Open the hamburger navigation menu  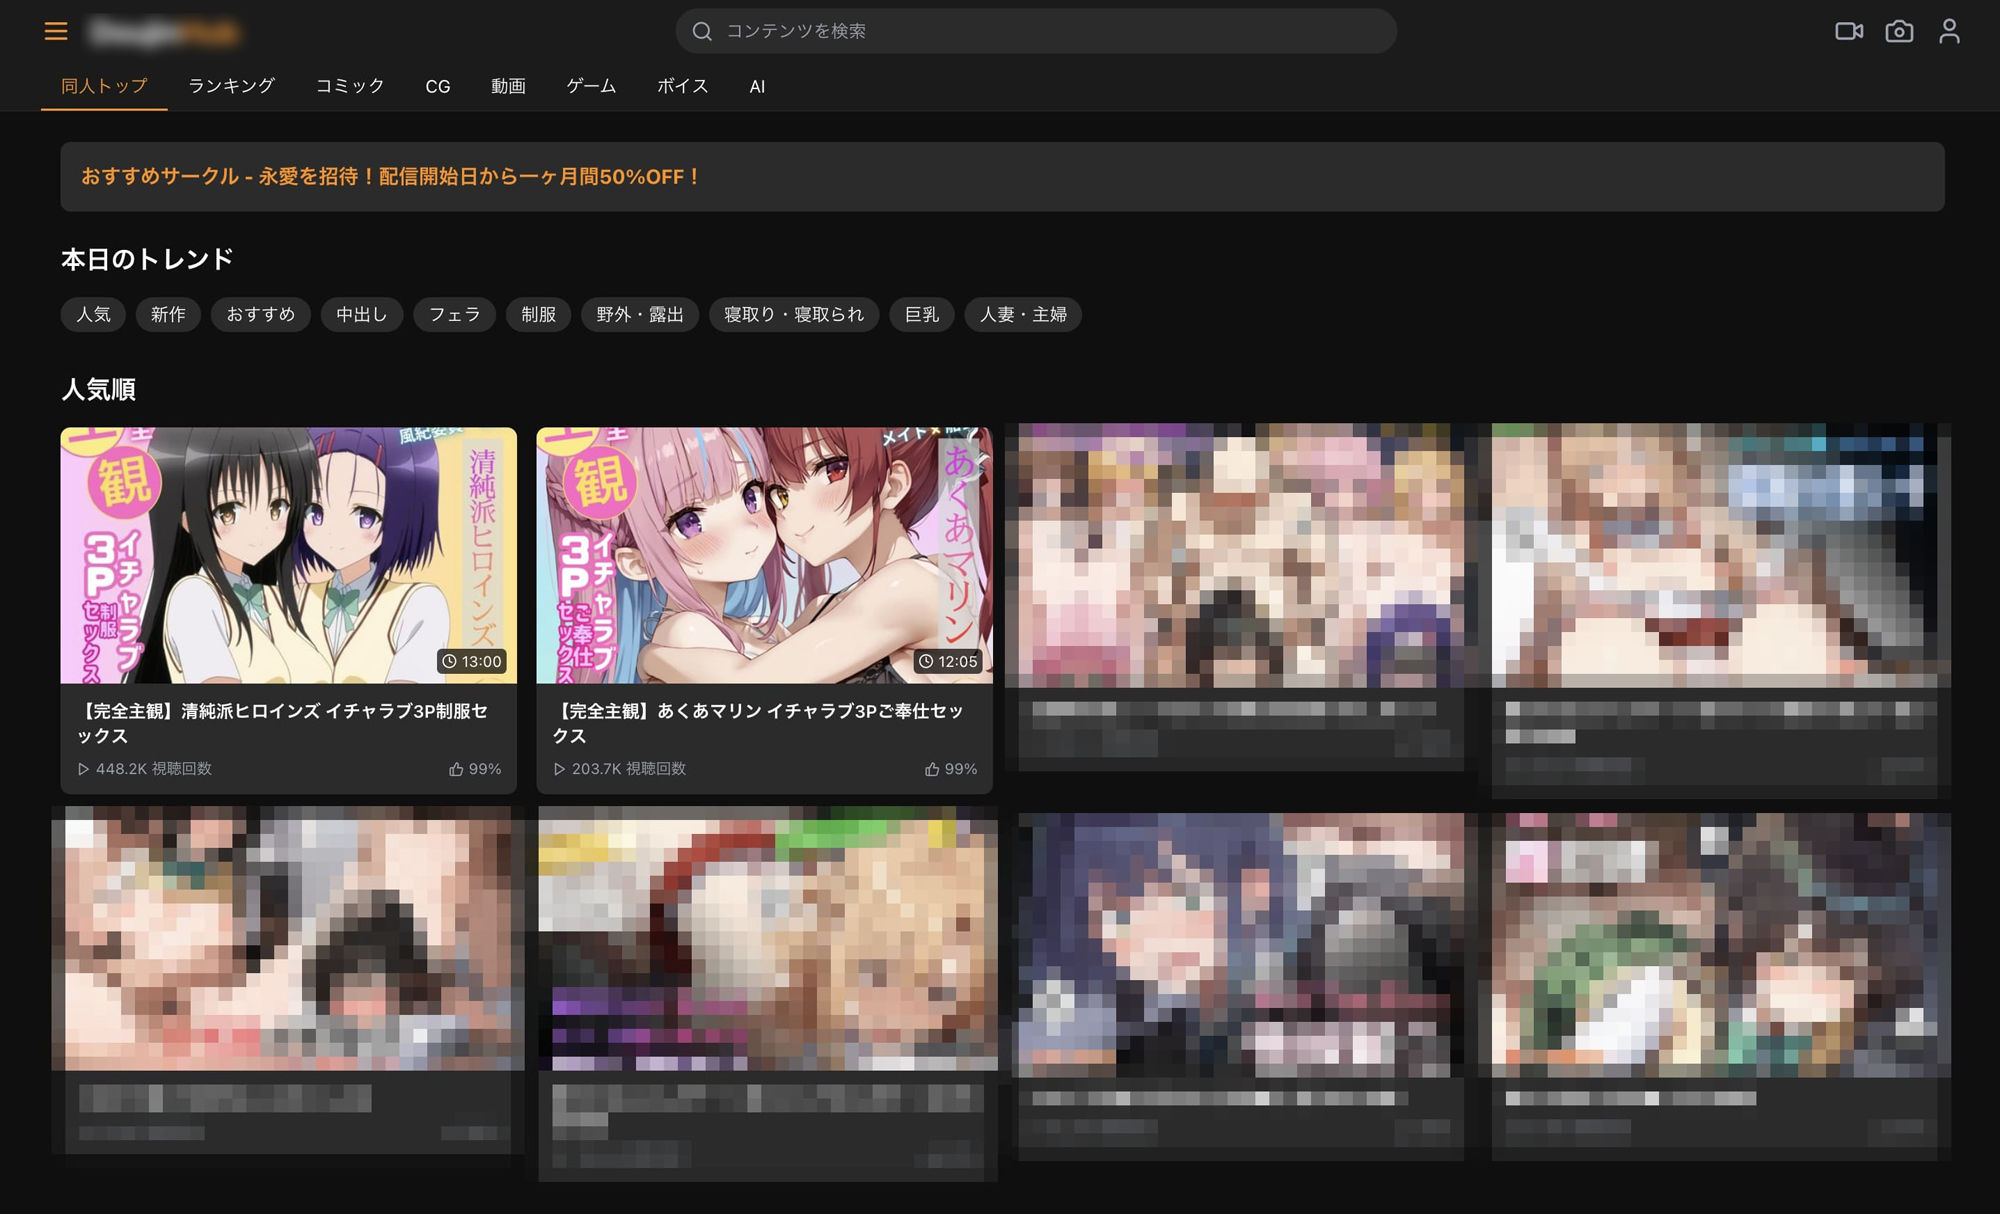[56, 31]
